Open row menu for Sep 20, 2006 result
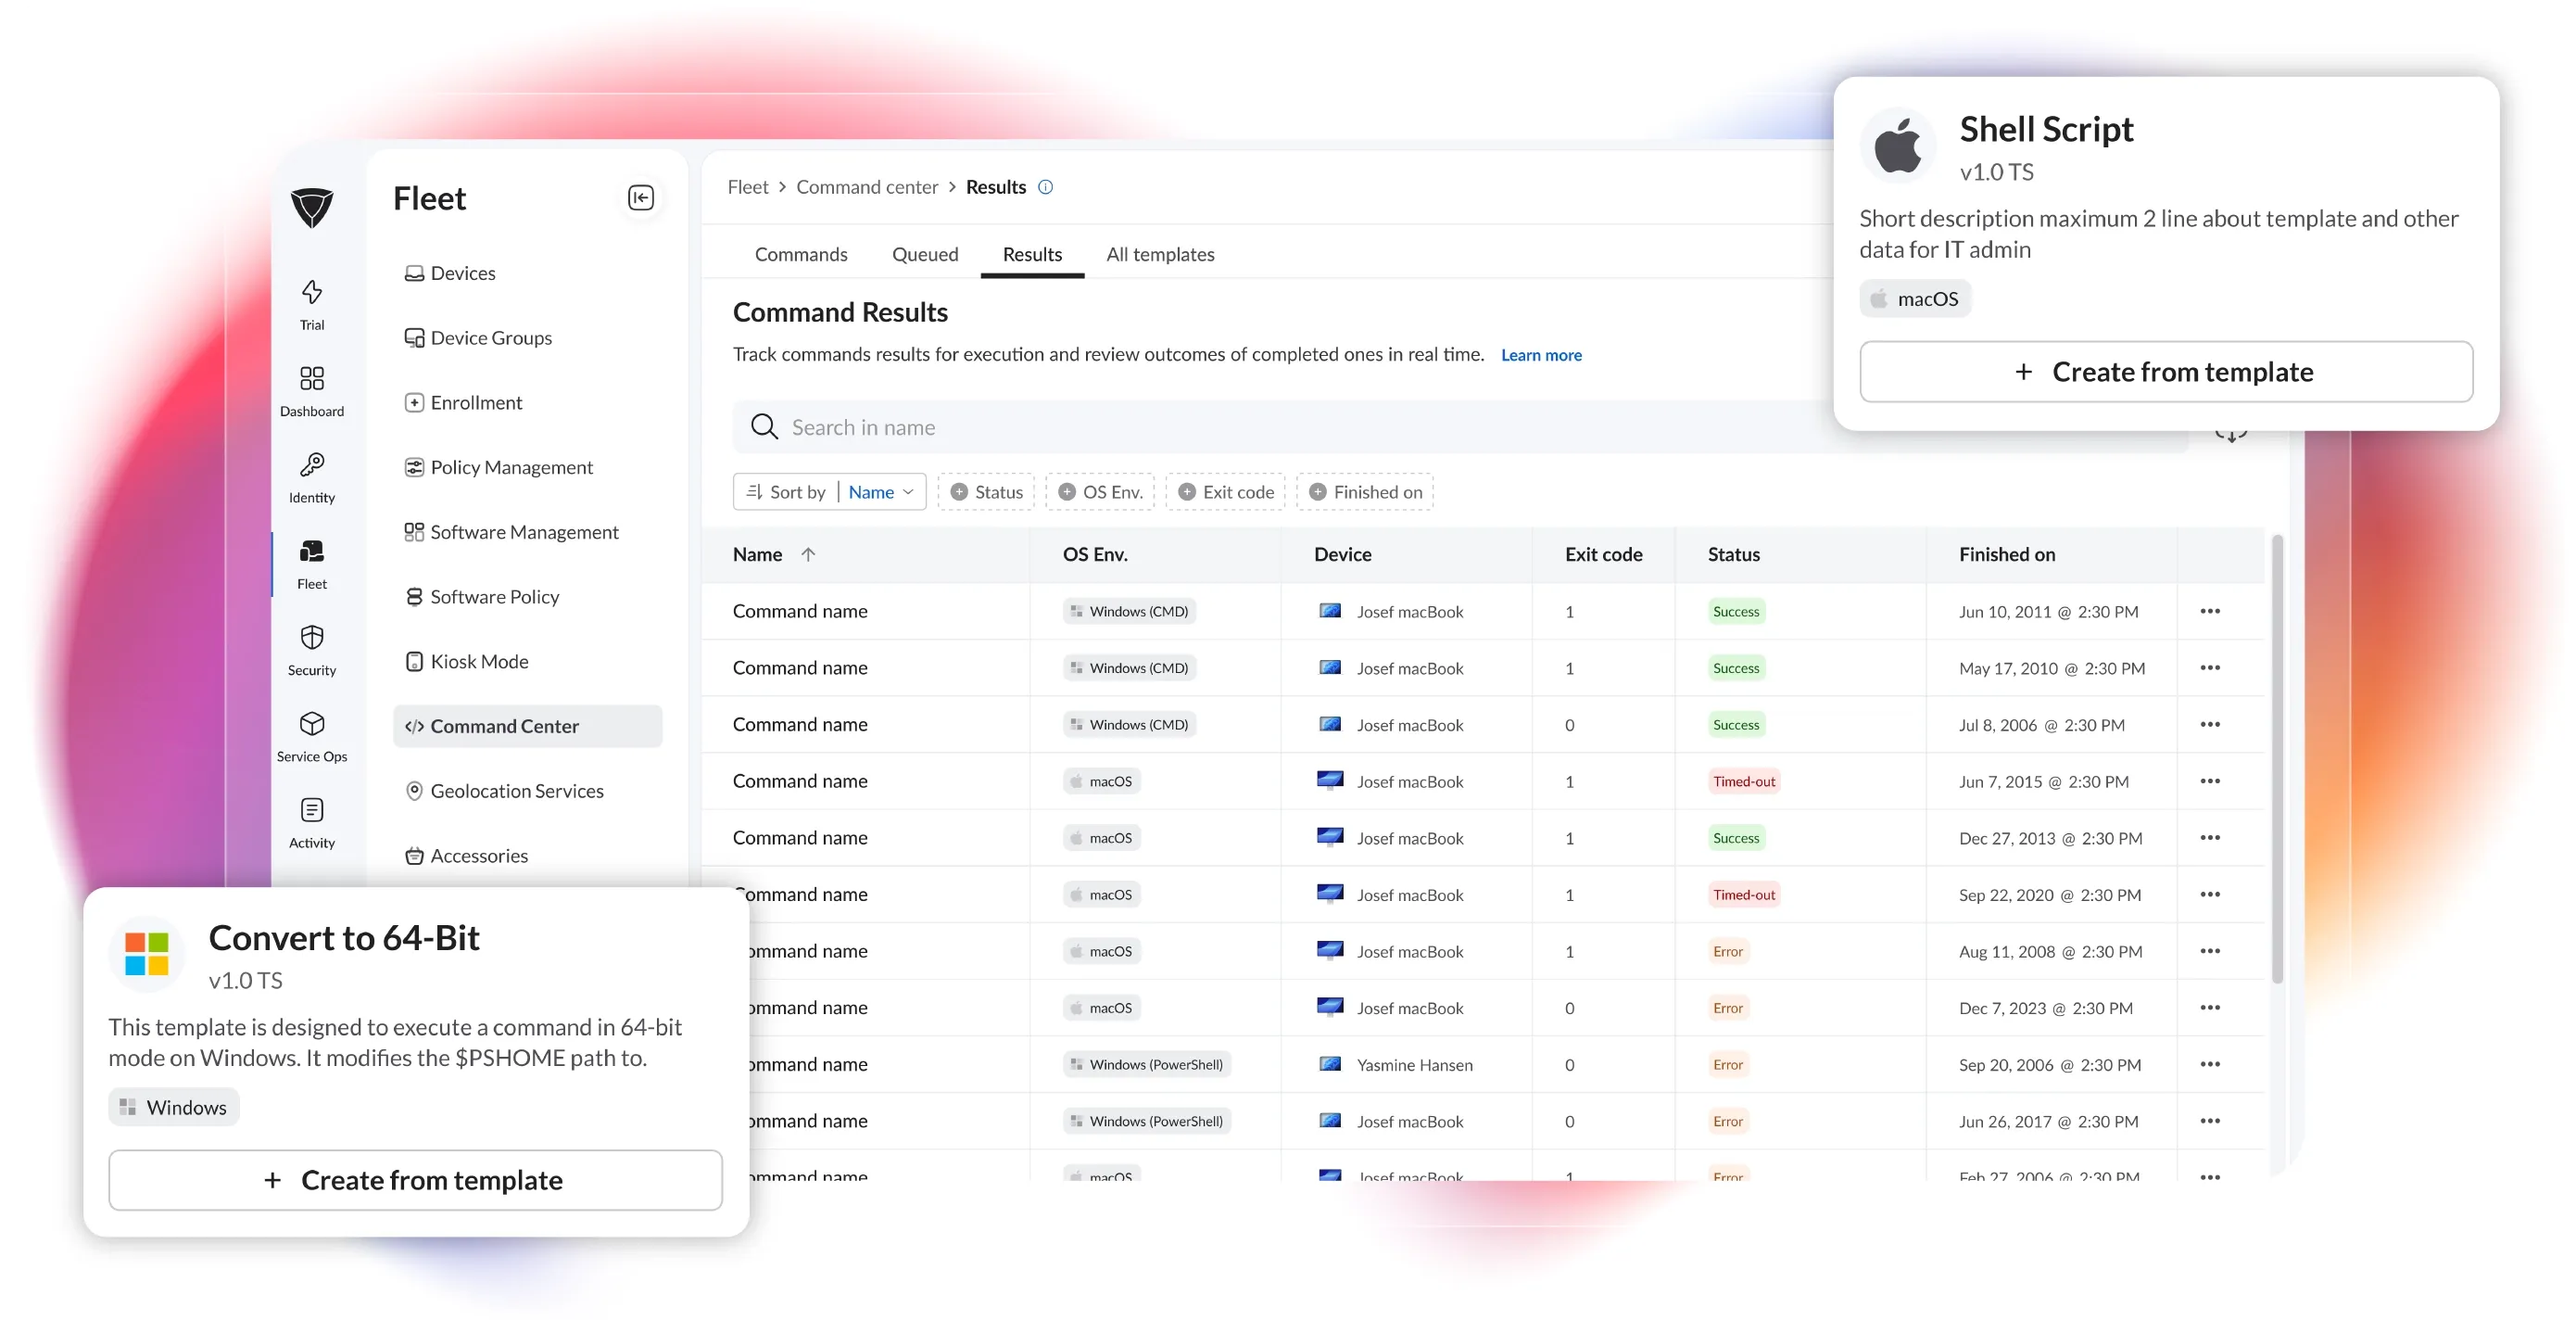The image size is (2576, 1320). click(2209, 1064)
